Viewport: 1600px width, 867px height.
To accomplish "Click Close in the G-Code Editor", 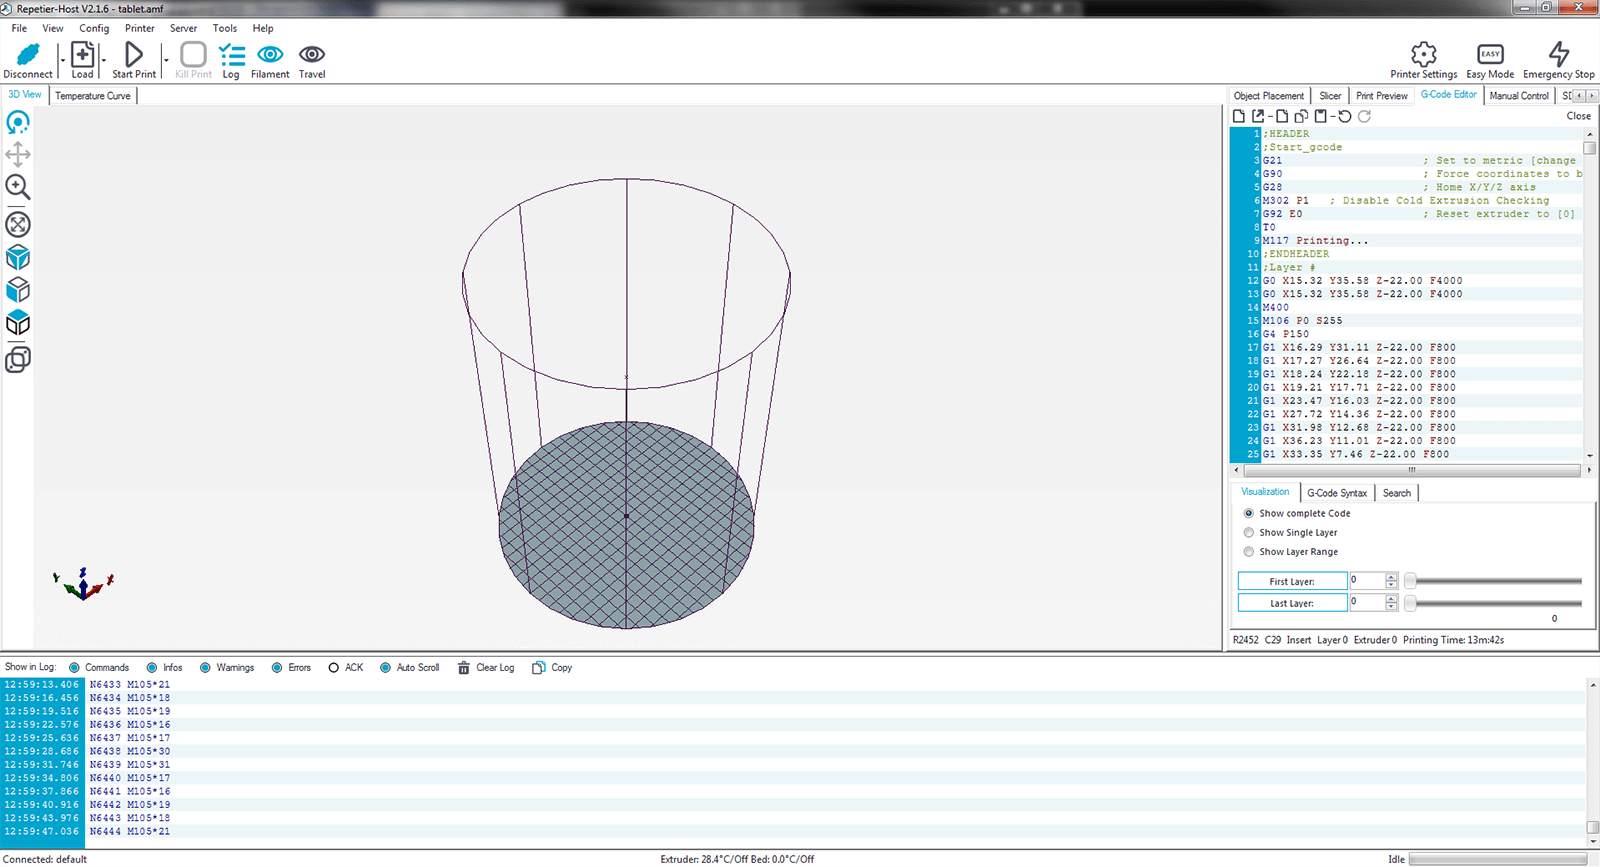I will point(1579,116).
